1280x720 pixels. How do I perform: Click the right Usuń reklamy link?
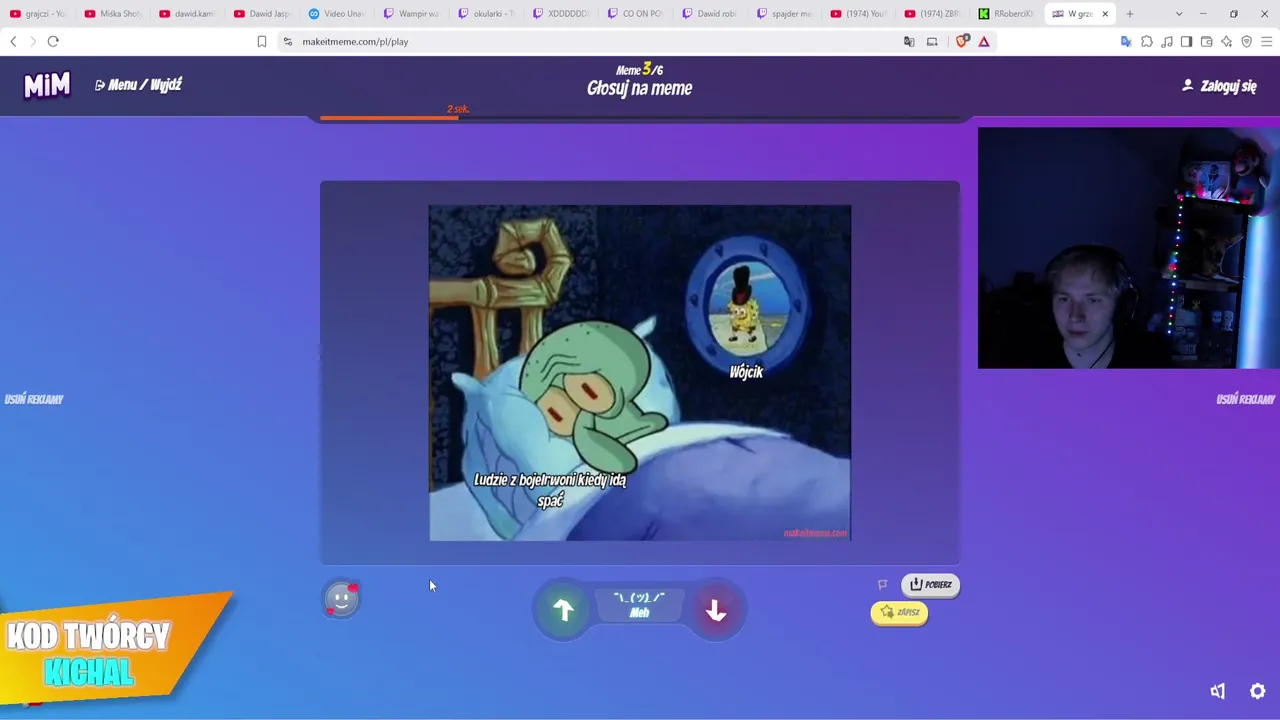1245,399
